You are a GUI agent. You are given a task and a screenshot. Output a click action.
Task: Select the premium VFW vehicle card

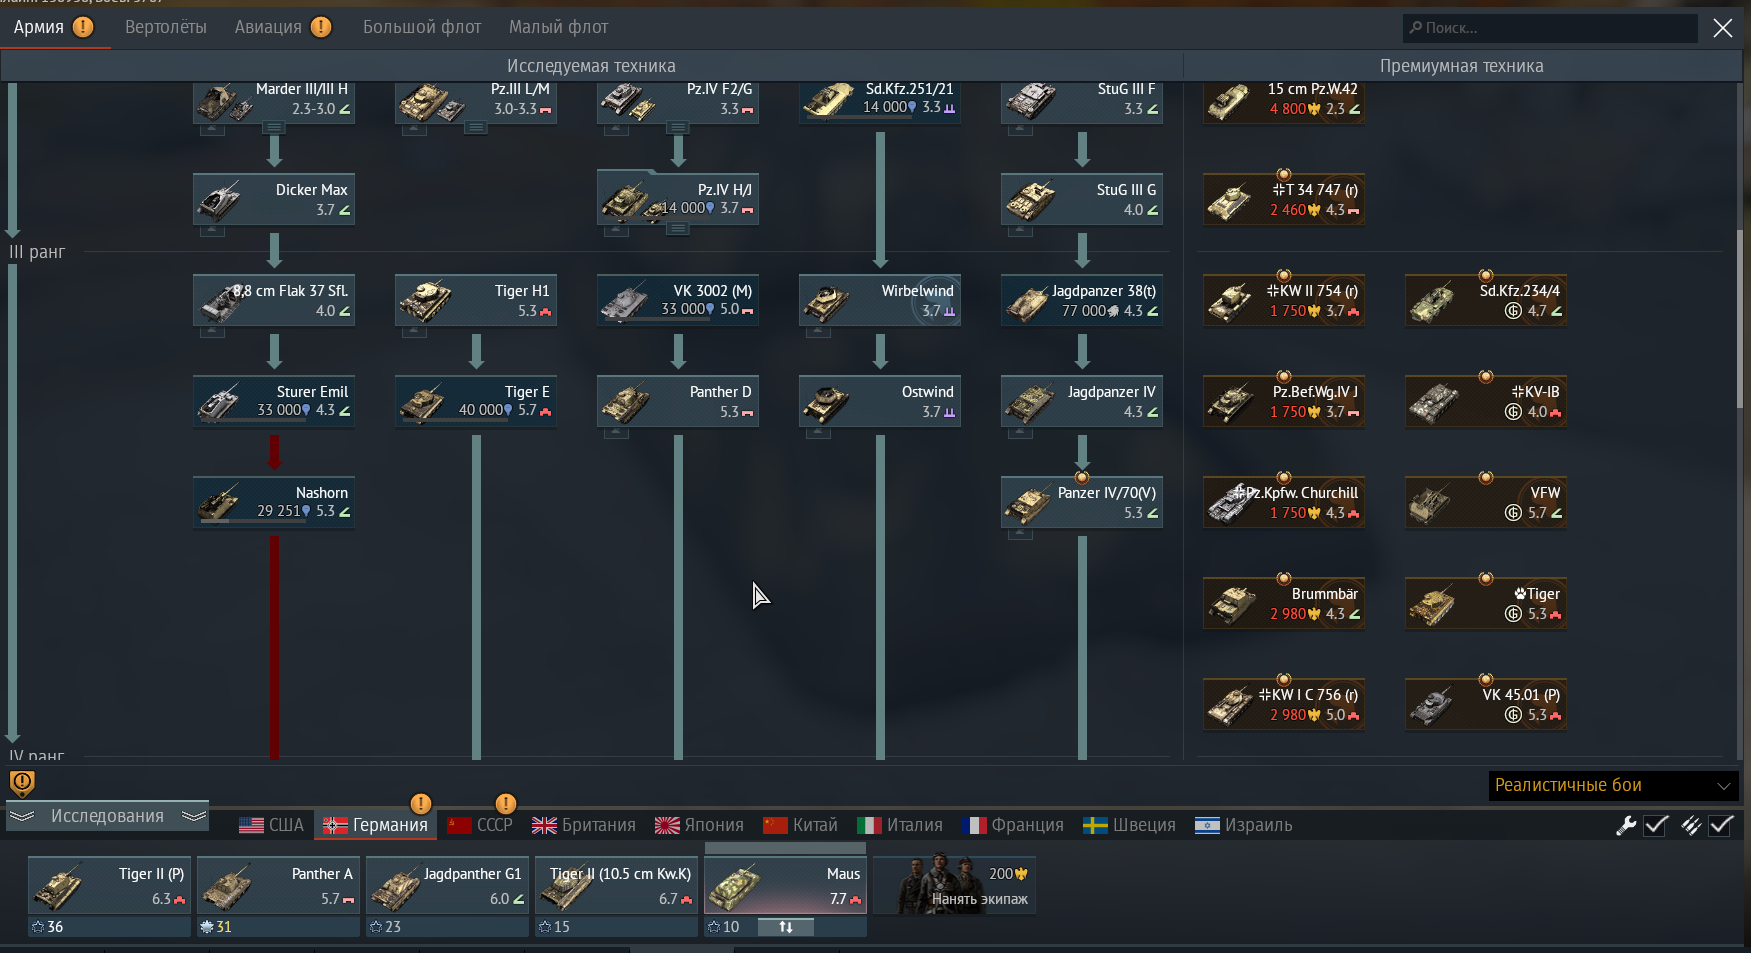click(1486, 502)
